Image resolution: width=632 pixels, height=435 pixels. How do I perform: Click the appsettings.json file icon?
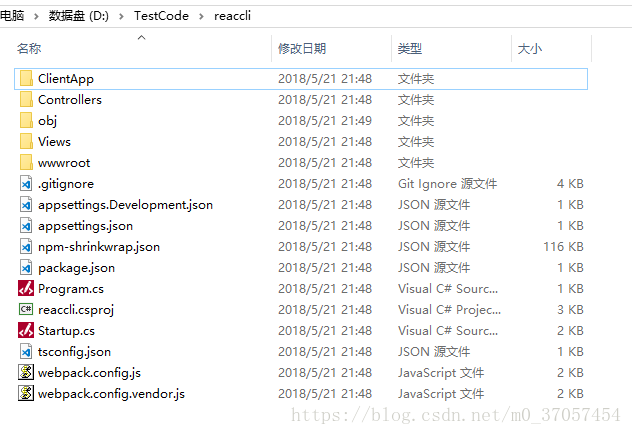click(26, 225)
